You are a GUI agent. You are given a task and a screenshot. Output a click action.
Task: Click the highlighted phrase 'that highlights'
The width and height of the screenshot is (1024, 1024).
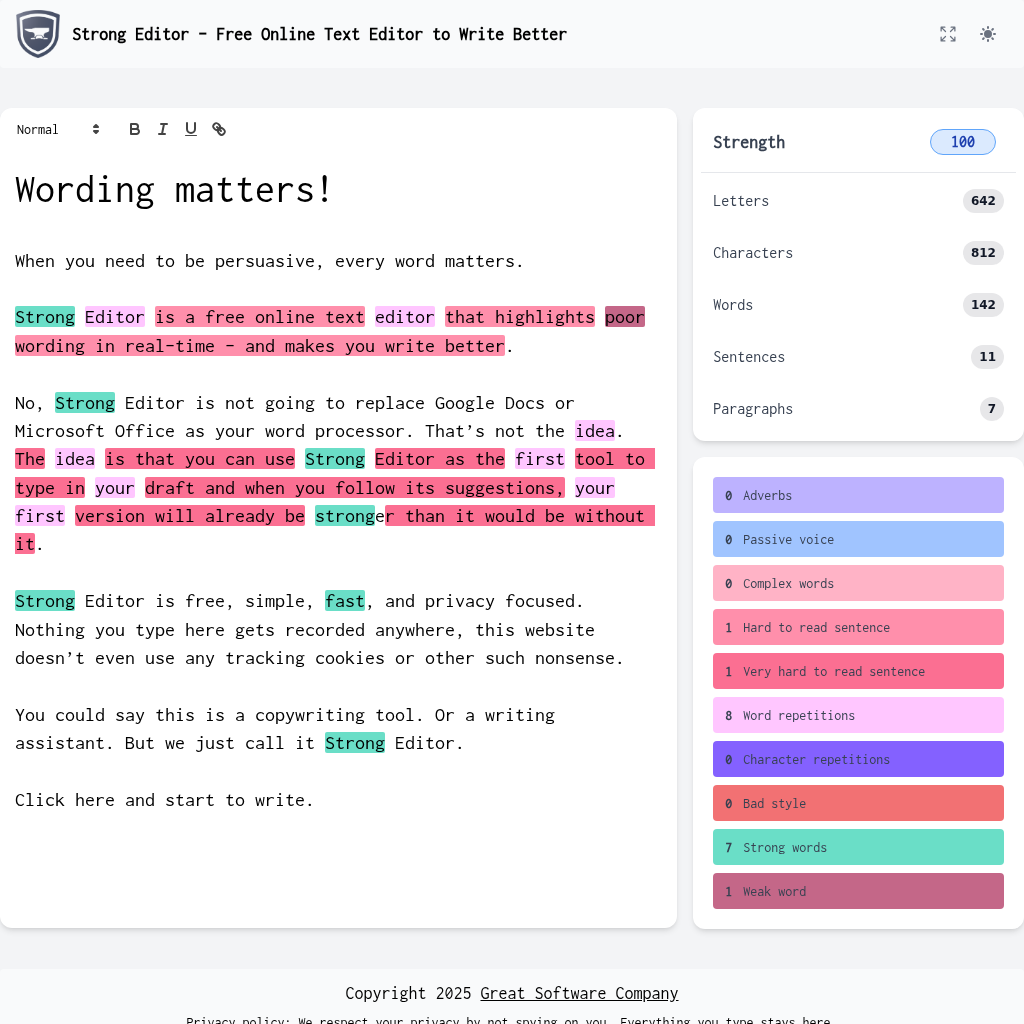point(520,317)
